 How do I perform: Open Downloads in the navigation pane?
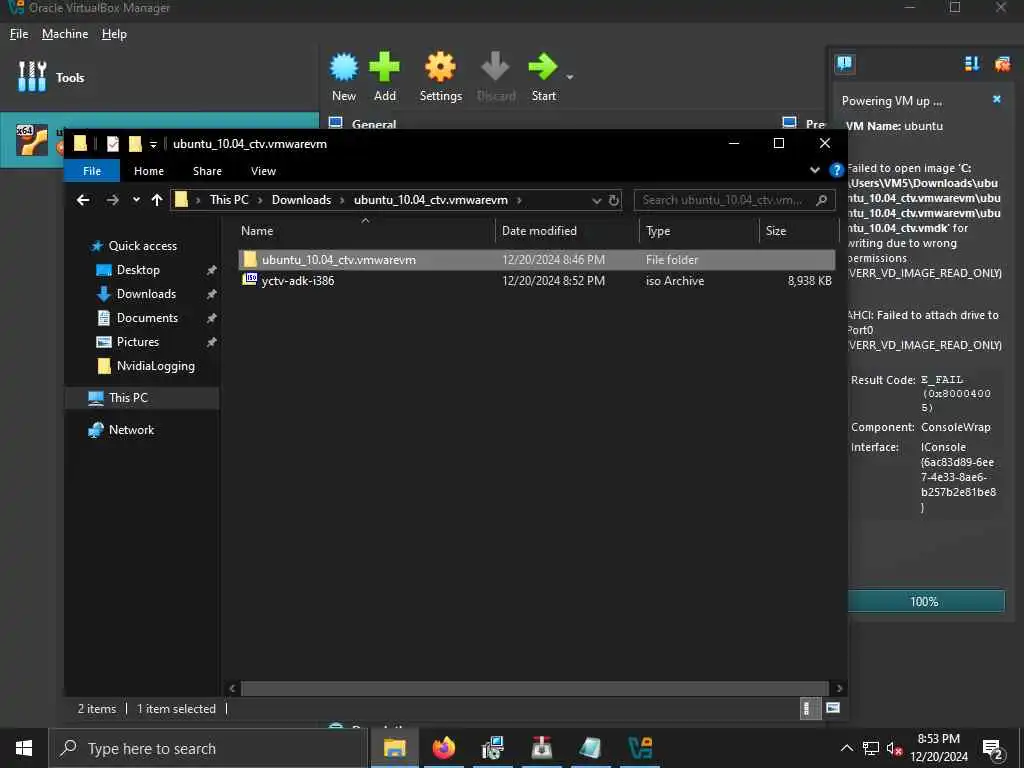(146, 294)
